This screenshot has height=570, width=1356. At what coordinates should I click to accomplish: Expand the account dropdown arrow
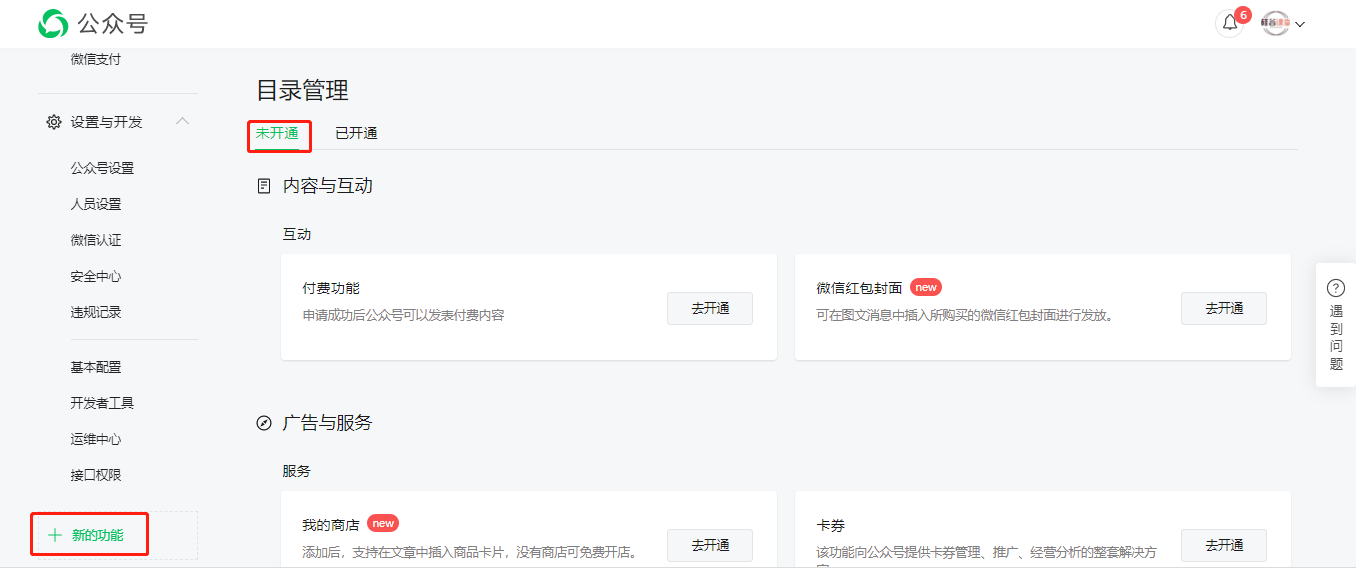point(1300,25)
